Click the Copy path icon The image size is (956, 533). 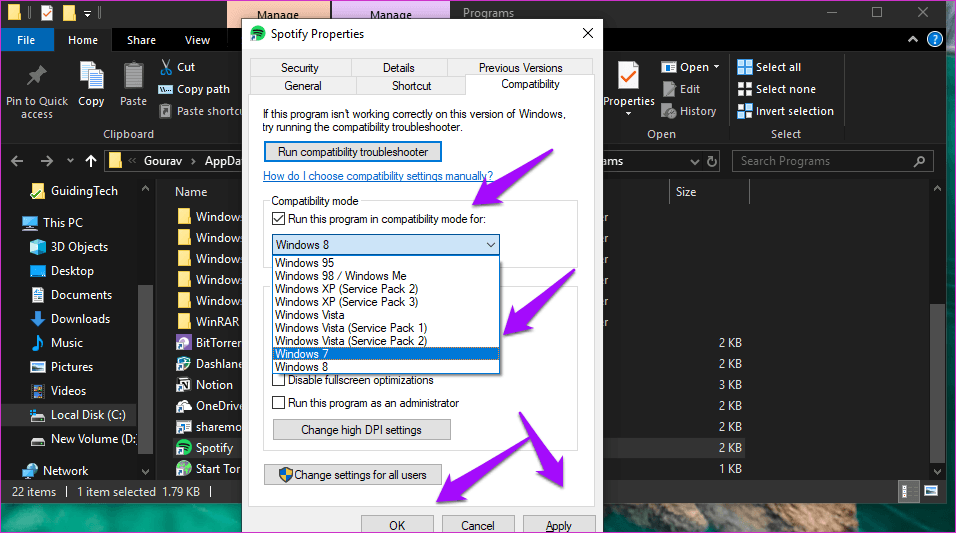165,89
